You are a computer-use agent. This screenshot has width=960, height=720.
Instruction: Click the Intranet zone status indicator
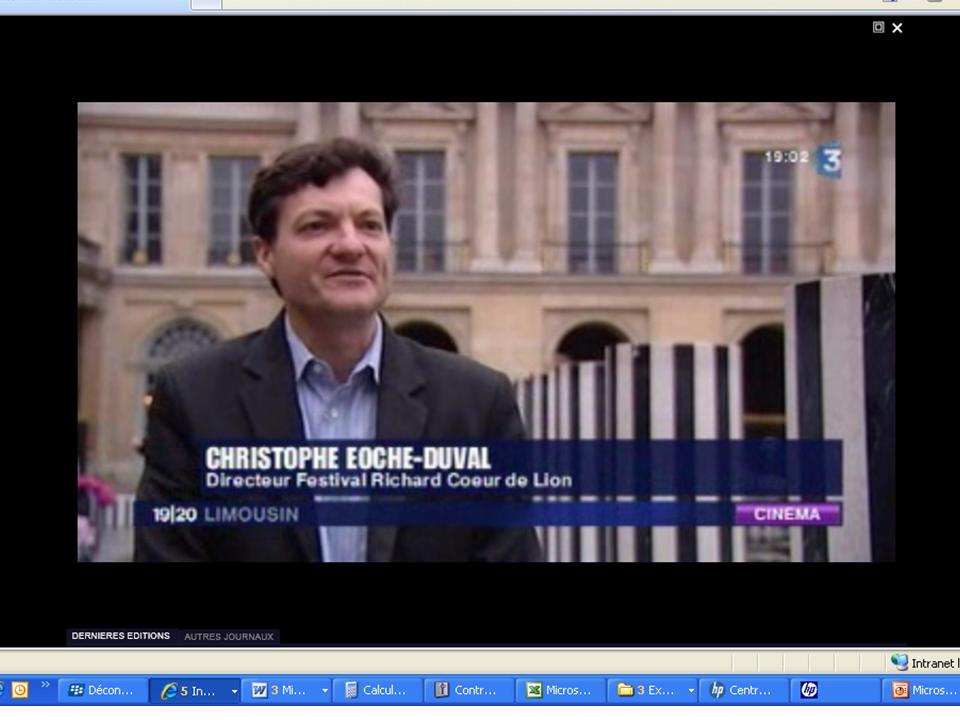(924, 663)
